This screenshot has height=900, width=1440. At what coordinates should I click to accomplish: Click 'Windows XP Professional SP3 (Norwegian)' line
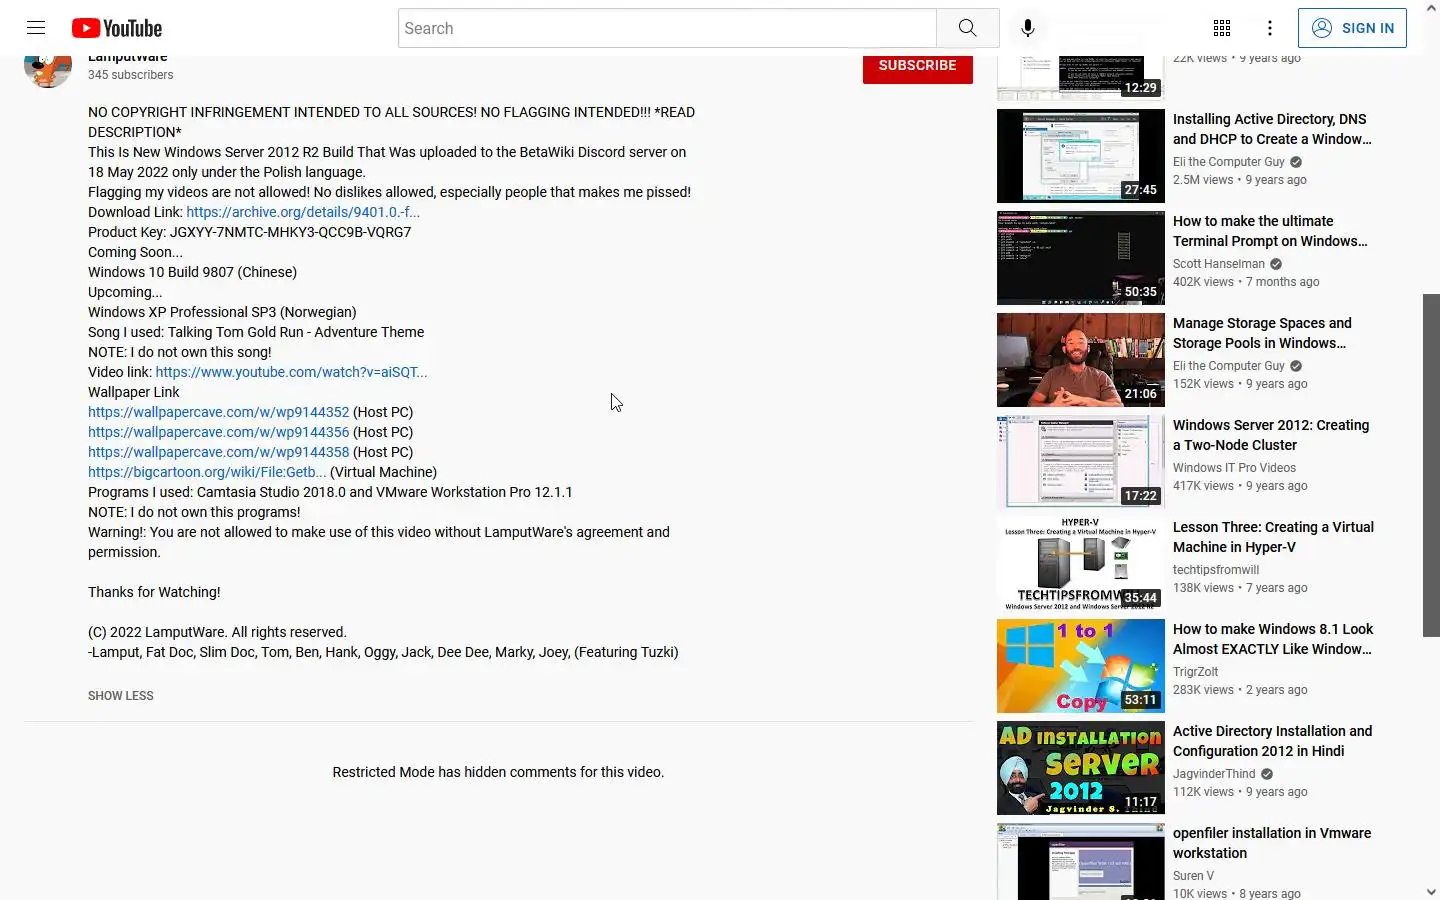[x=222, y=312]
